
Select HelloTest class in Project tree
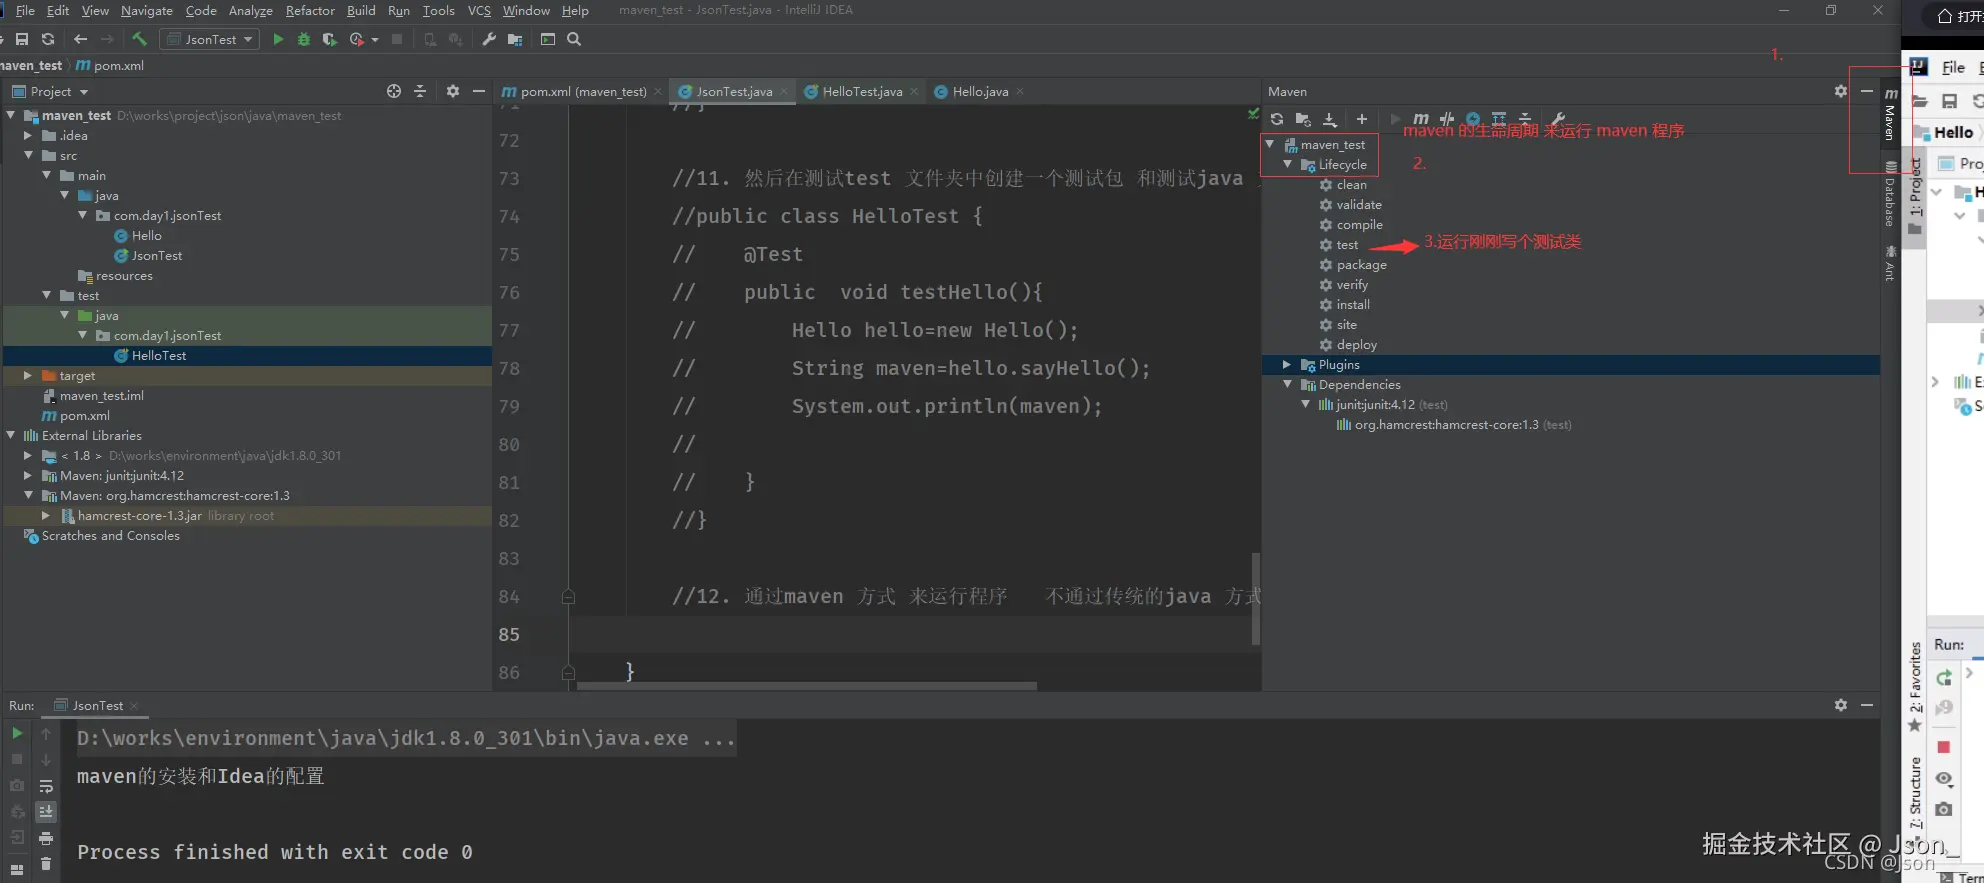point(158,355)
